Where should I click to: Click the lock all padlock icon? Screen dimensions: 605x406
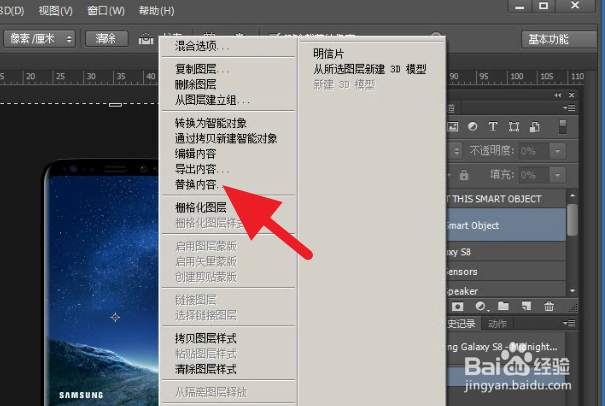pyautogui.click(x=464, y=175)
